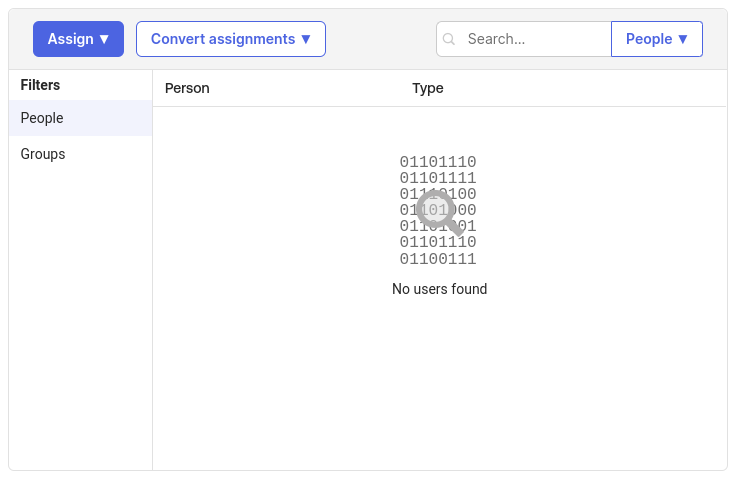The height and width of the screenshot is (477, 735).
Task: Click the top binary row 01101110
Action: [x=438, y=162]
